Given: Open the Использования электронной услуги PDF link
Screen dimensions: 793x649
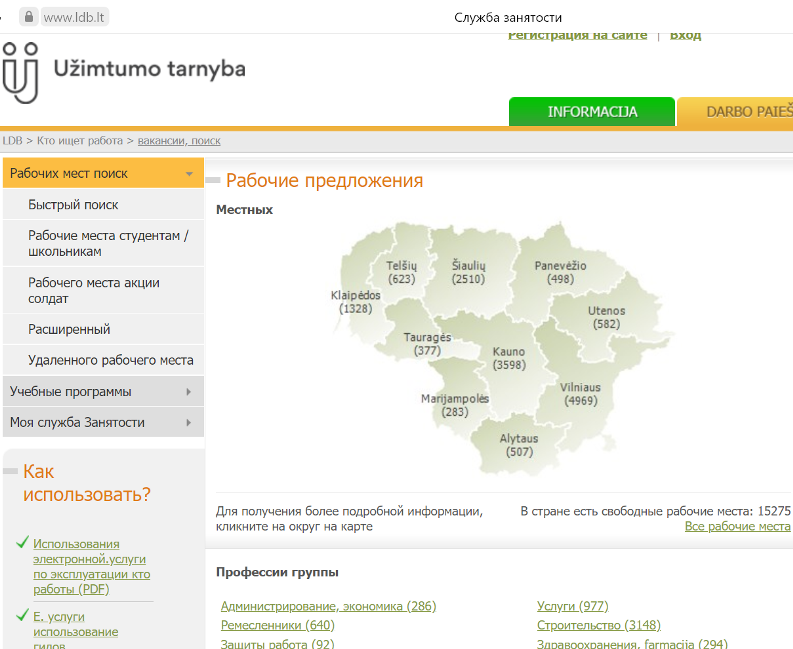Looking at the screenshot, I should pos(92,567).
